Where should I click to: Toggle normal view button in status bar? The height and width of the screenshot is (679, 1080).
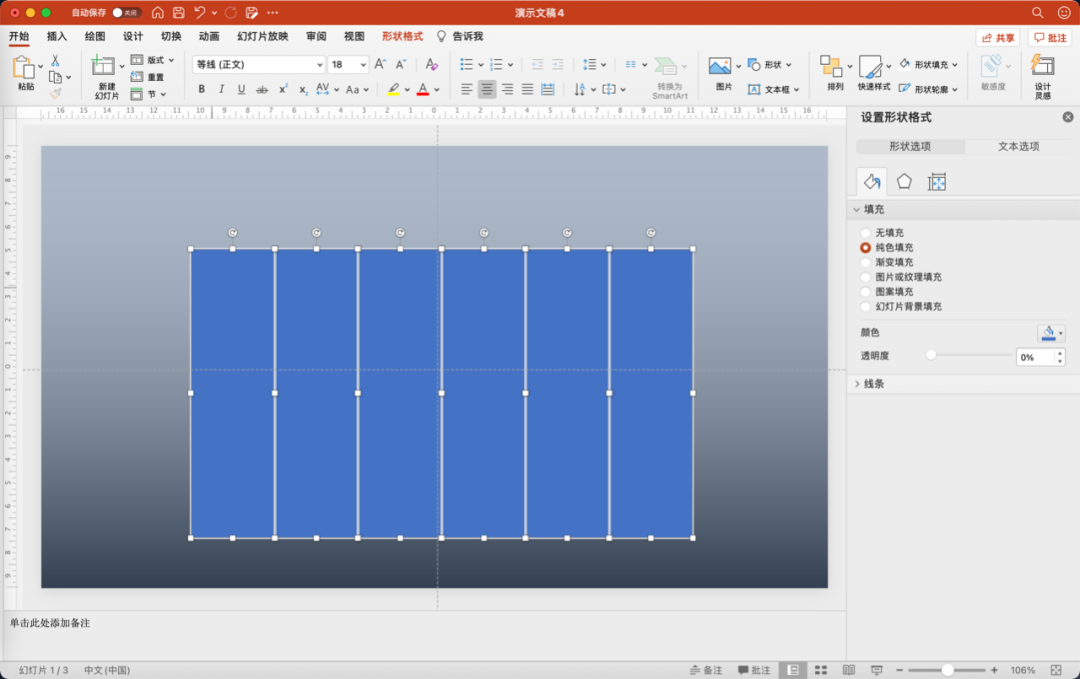[793, 669]
